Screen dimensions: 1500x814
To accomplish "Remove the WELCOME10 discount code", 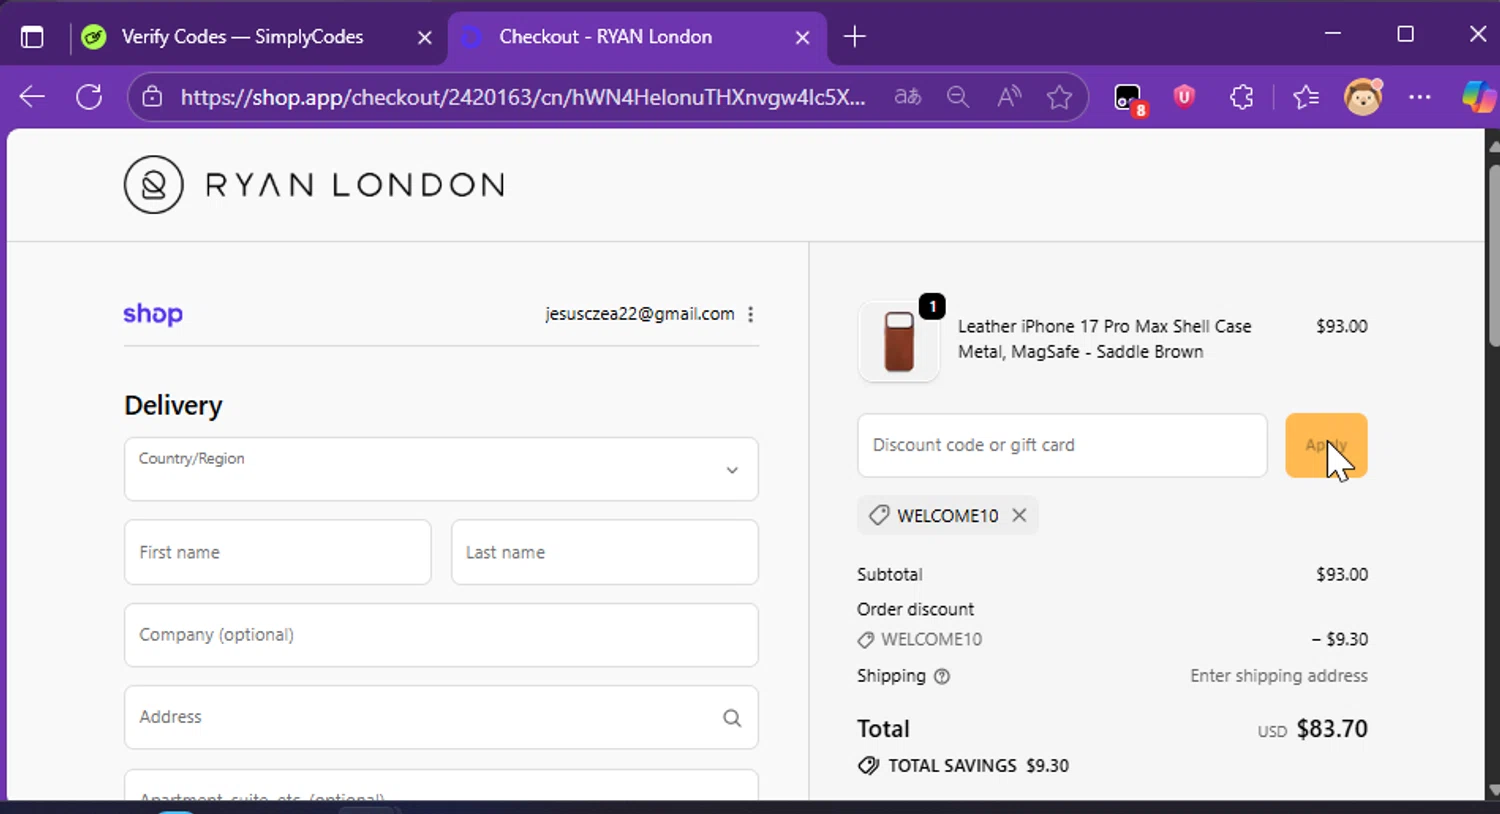I will (x=1019, y=515).
